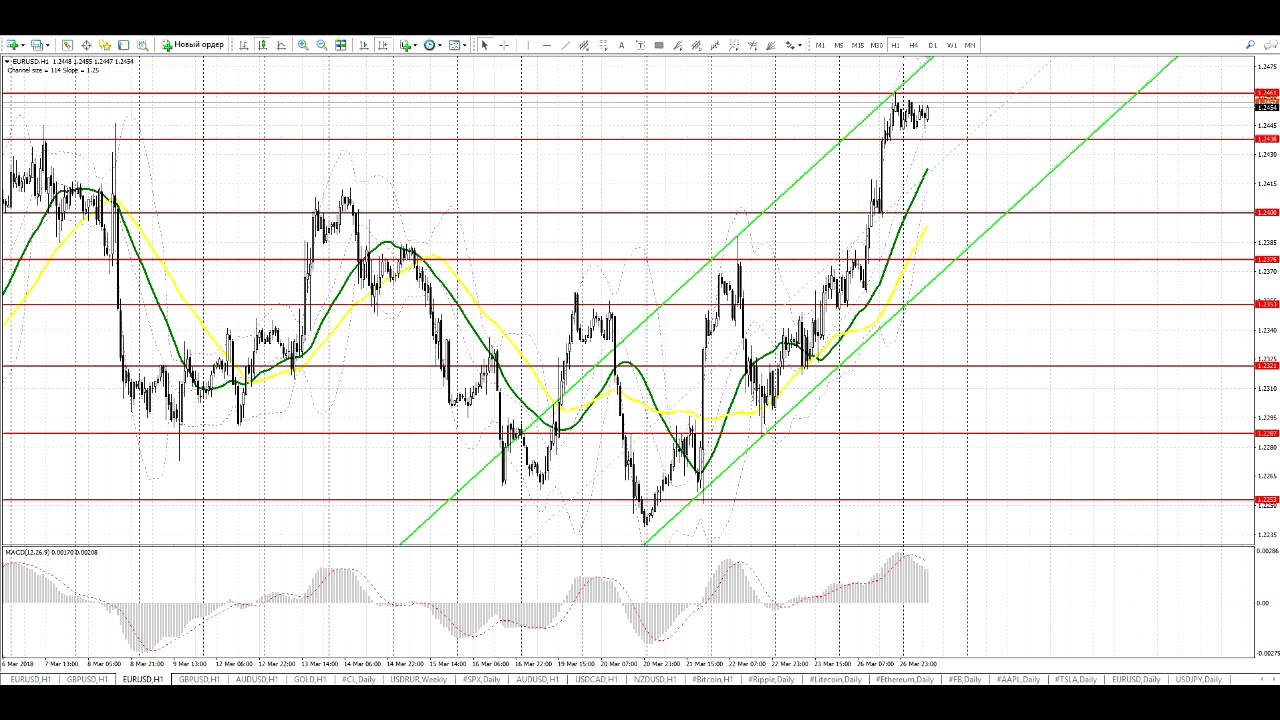Select the Cursor arrow tool
The image size is (1280, 720).
pyautogui.click(x=485, y=45)
